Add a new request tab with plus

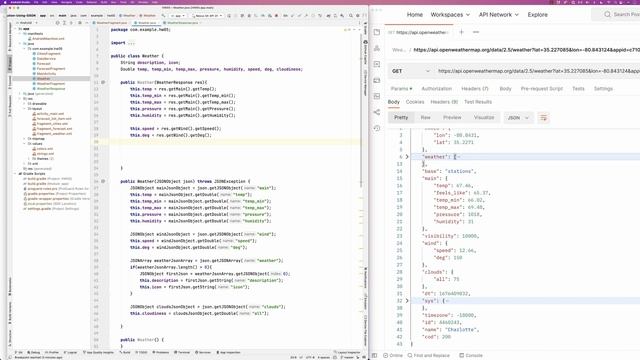click(462, 32)
